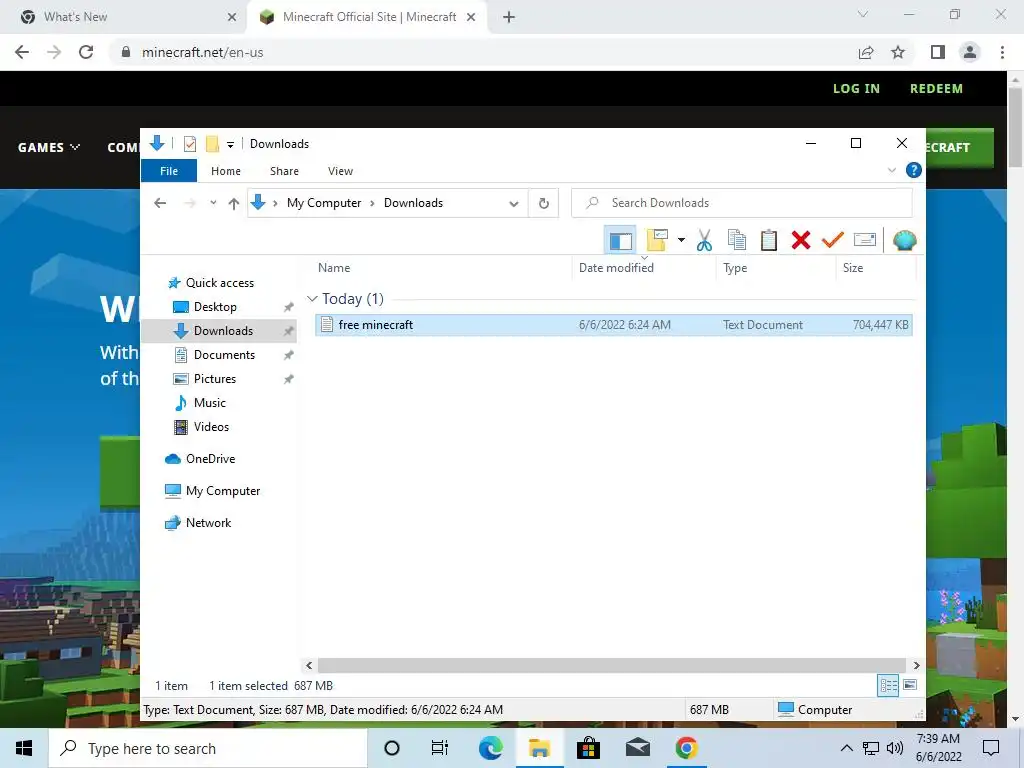Open Explorer Help question mark icon
Viewport: 1024px width, 768px height.
click(x=914, y=170)
